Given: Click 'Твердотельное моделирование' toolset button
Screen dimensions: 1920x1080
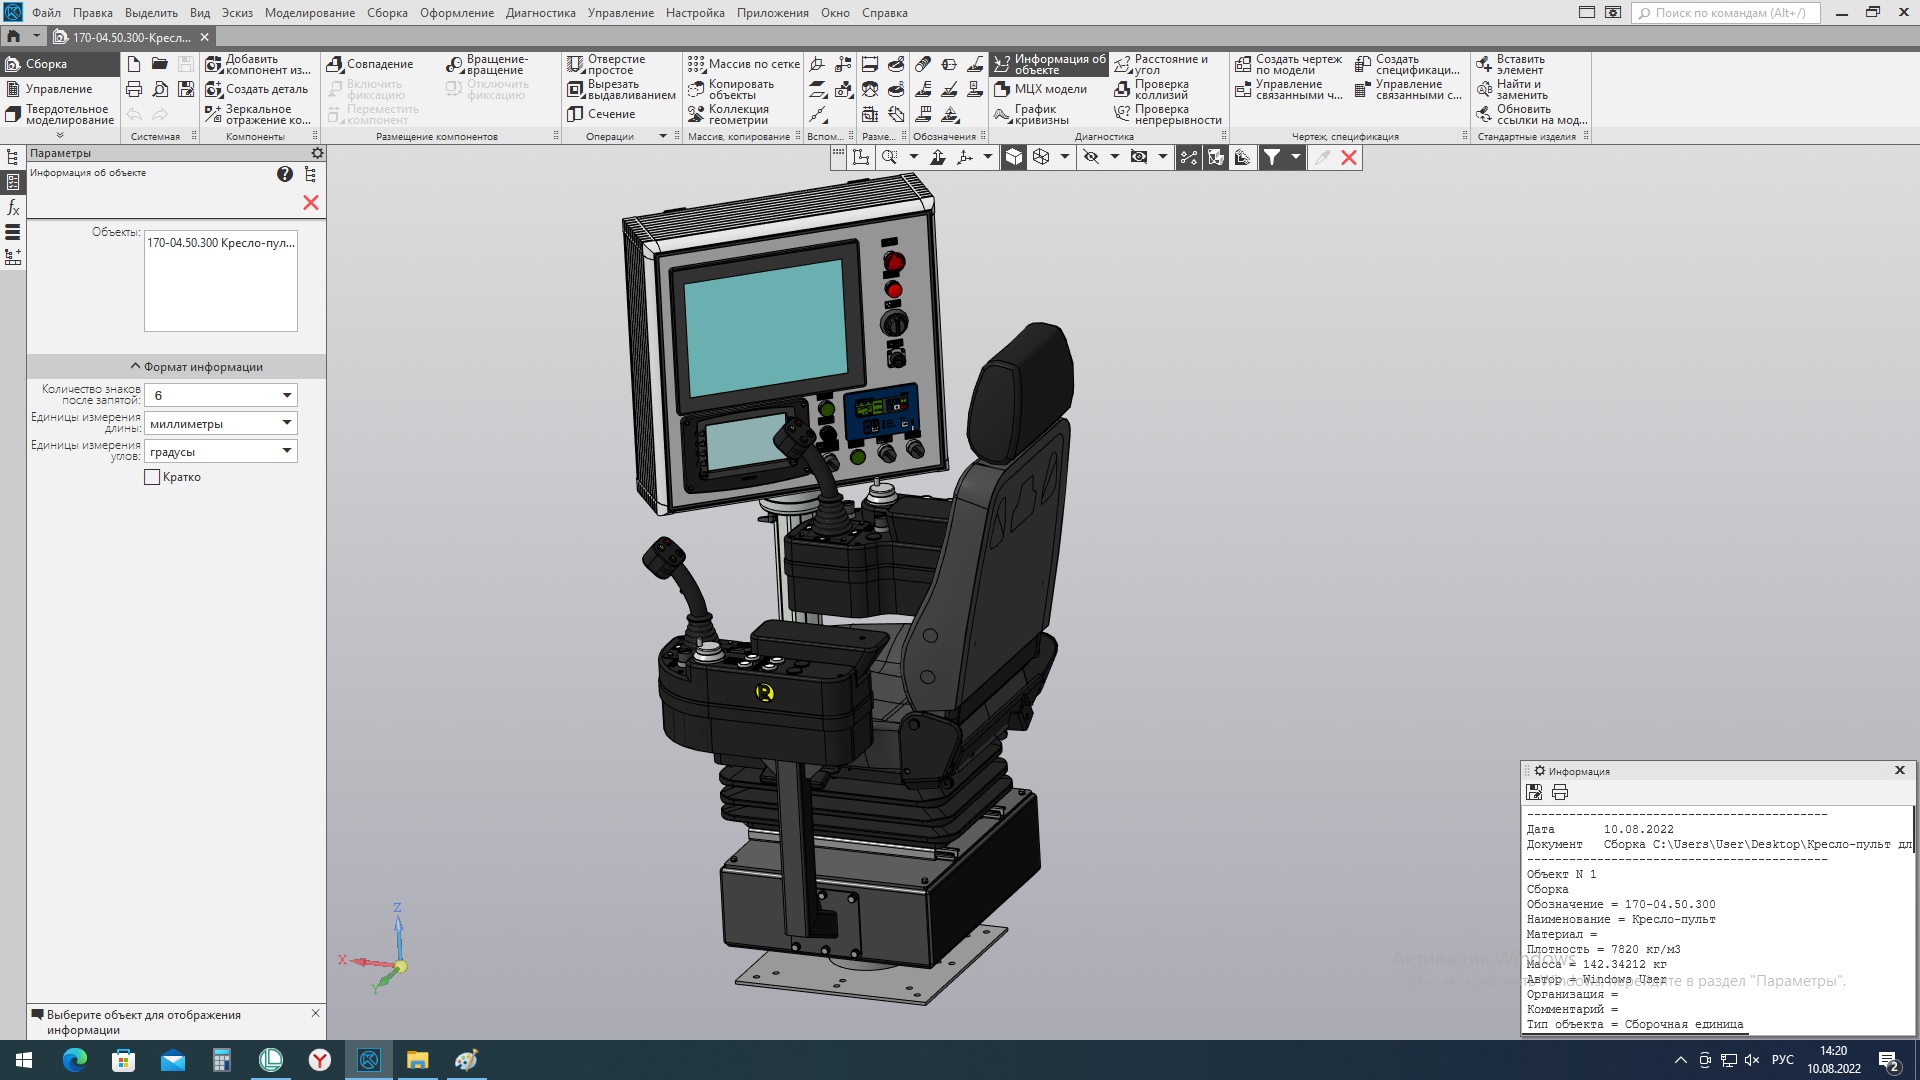Looking at the screenshot, I should coord(60,115).
